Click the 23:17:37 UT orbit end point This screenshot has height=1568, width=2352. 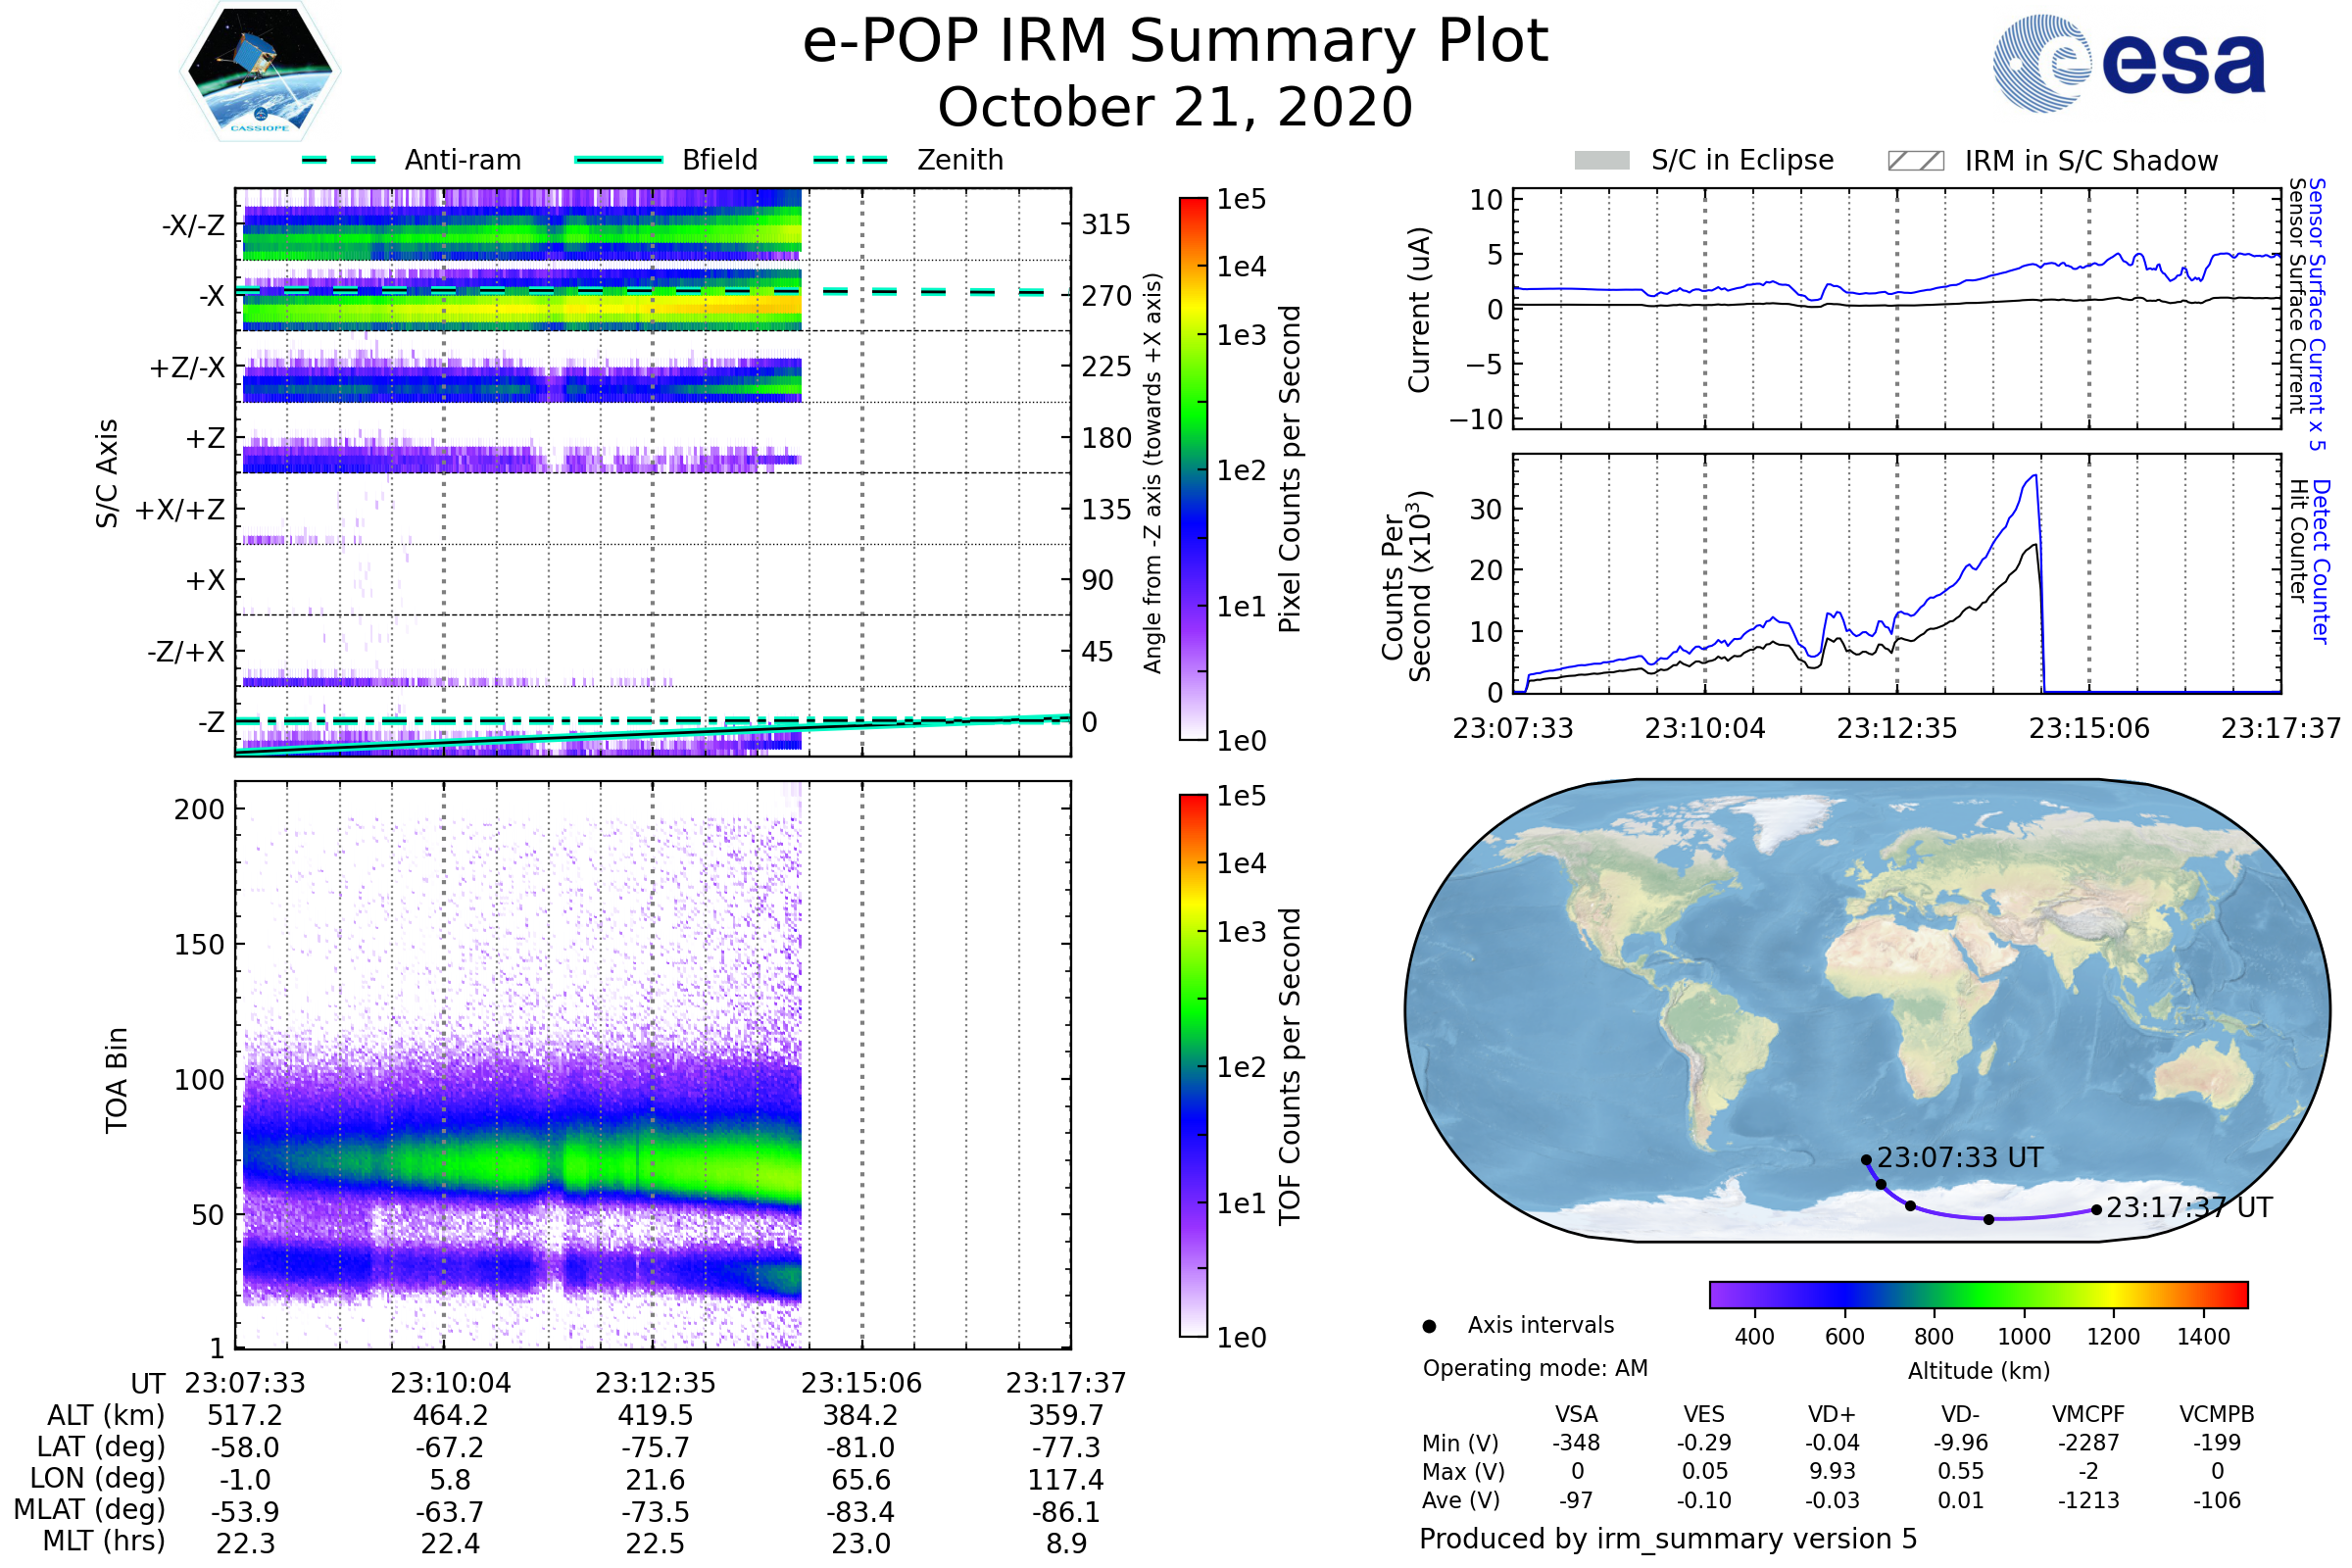pyautogui.click(x=2096, y=1210)
